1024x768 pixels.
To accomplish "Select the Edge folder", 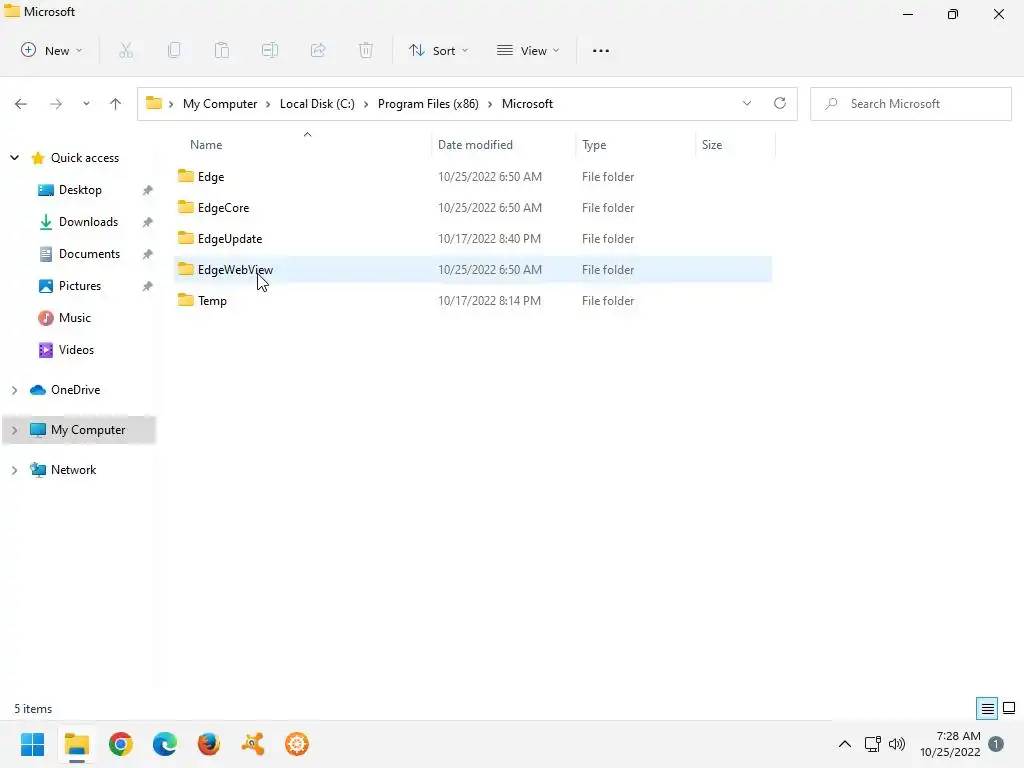I will pyautogui.click(x=211, y=177).
